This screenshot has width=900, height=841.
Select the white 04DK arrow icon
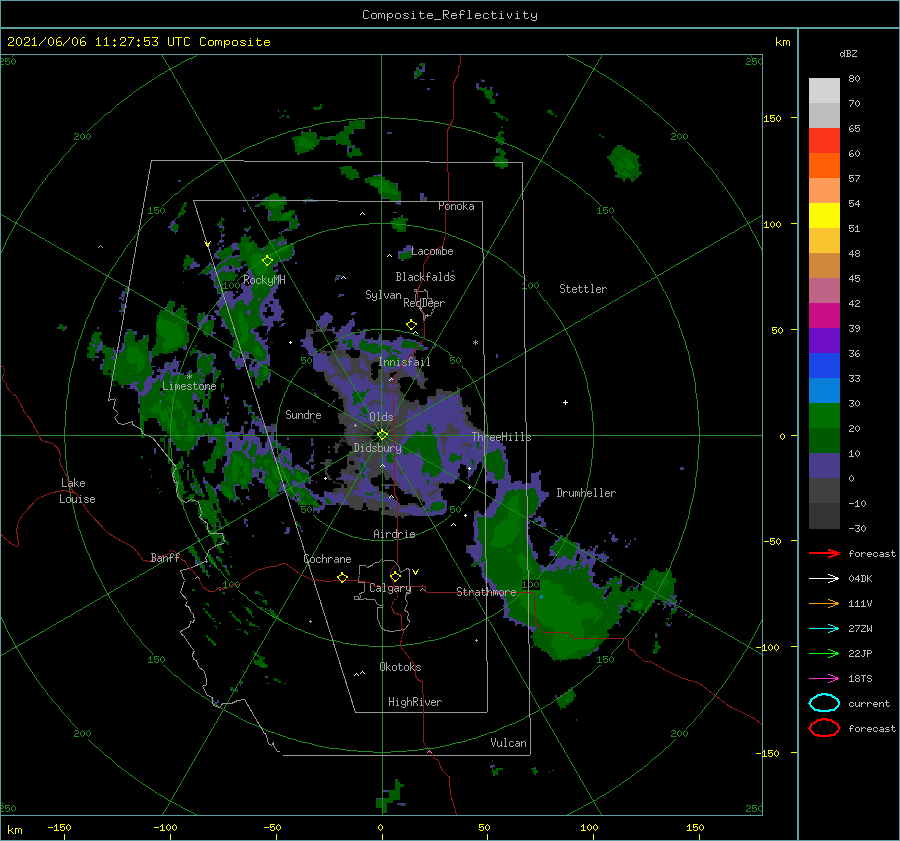point(824,578)
